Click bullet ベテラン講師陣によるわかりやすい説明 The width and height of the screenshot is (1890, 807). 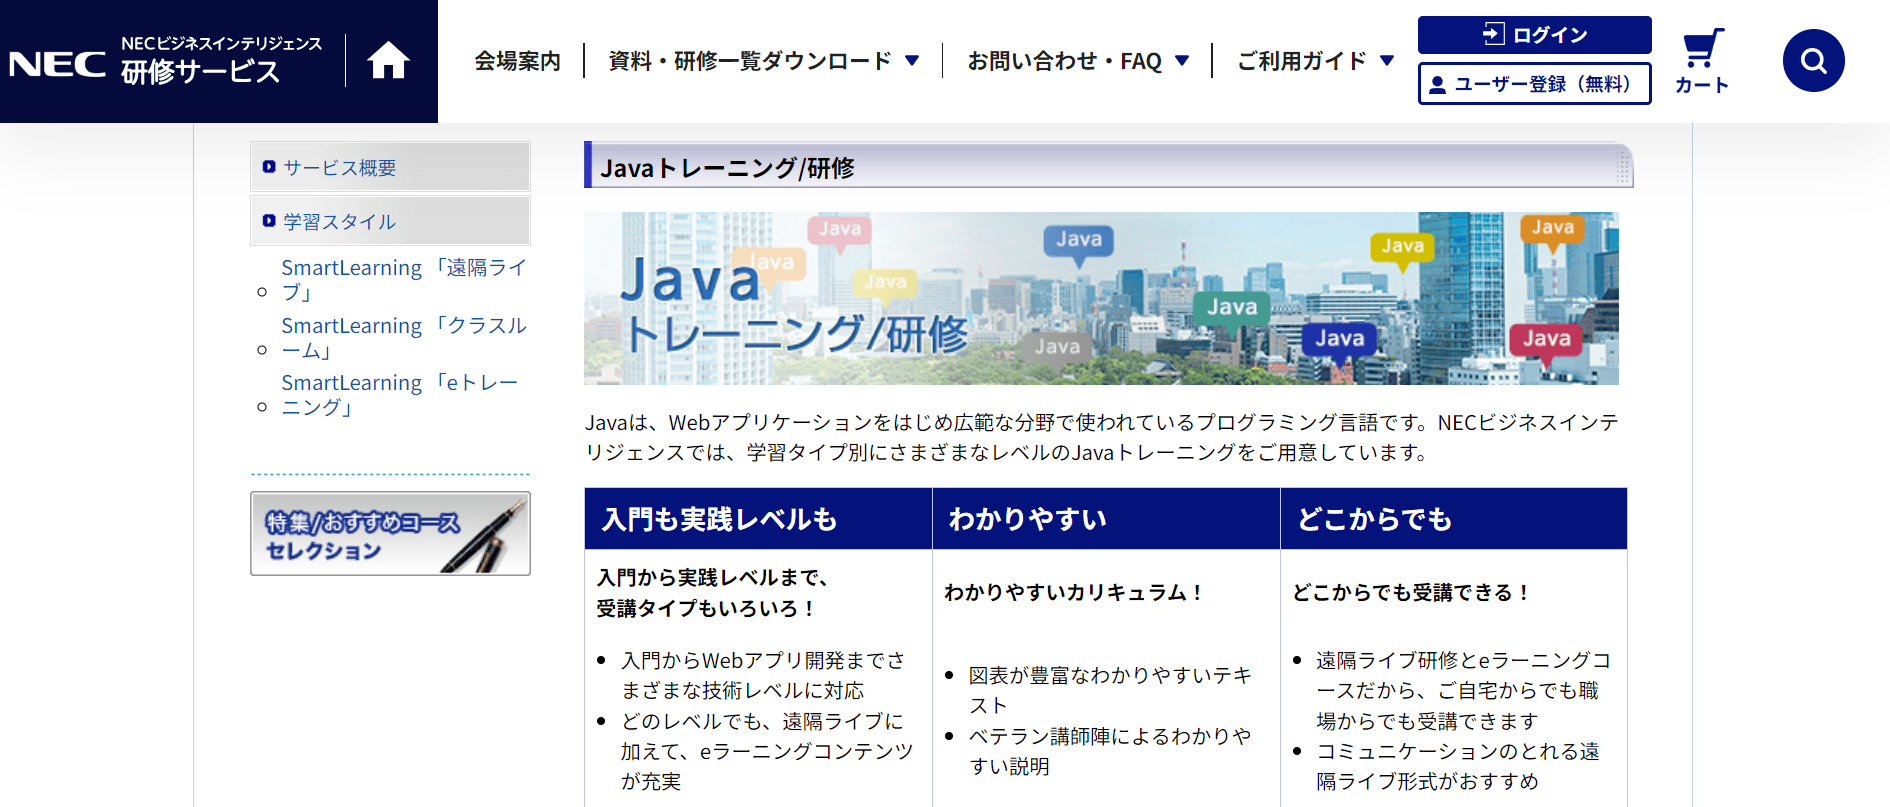pyautogui.click(x=1110, y=751)
